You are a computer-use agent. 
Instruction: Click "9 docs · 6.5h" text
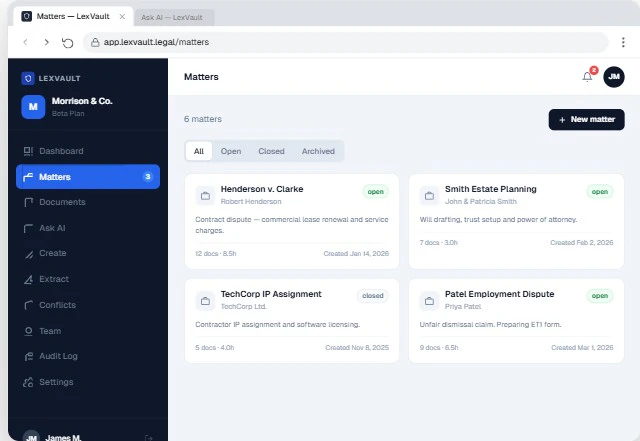click(x=439, y=347)
